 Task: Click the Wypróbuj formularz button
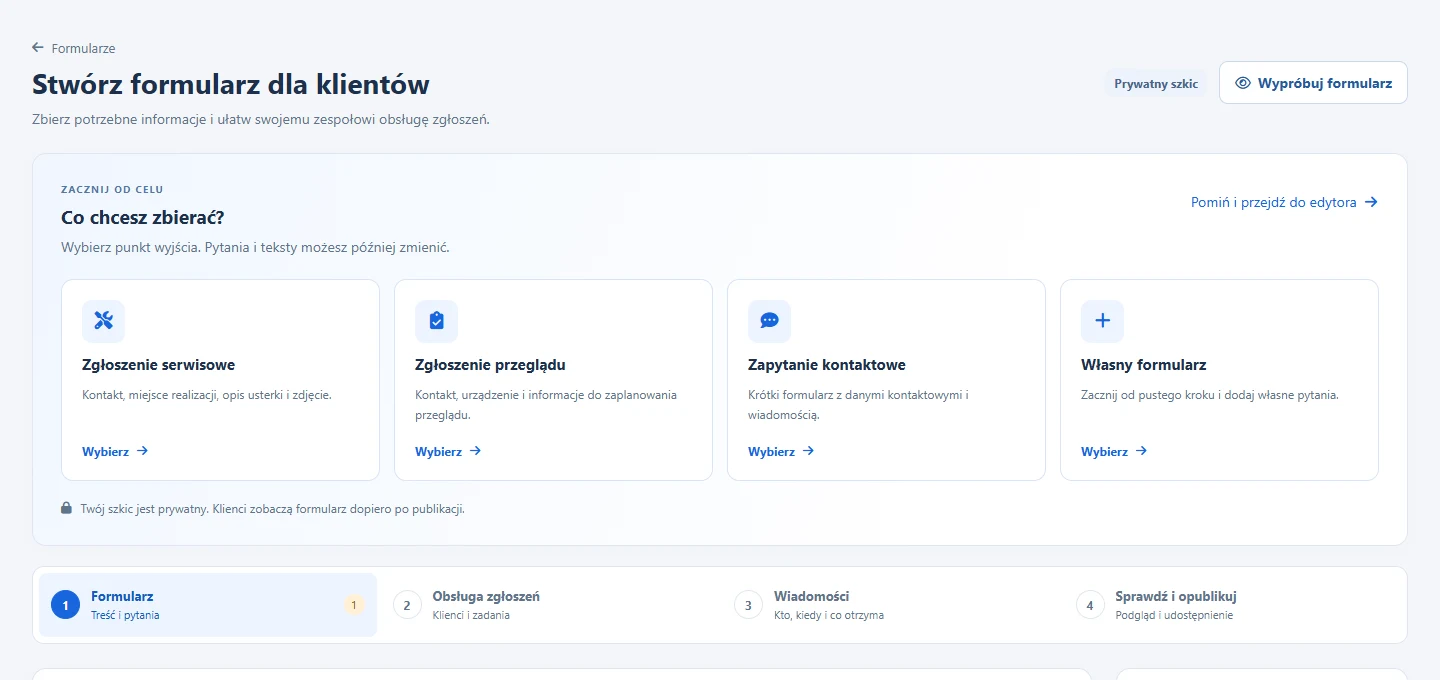pyautogui.click(x=1313, y=83)
